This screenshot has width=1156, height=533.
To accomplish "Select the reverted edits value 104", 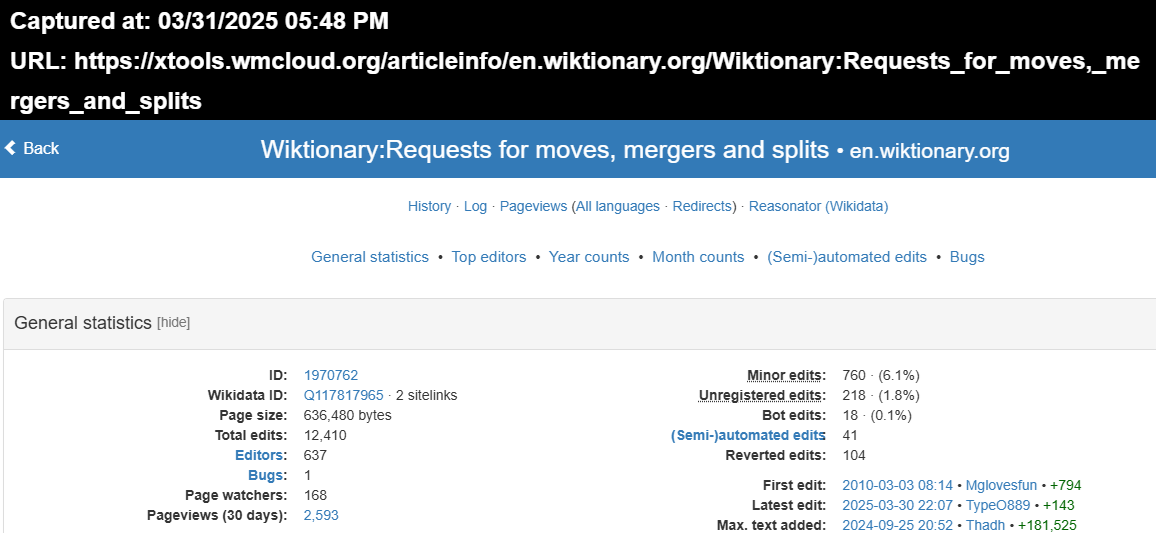I will click(854, 455).
